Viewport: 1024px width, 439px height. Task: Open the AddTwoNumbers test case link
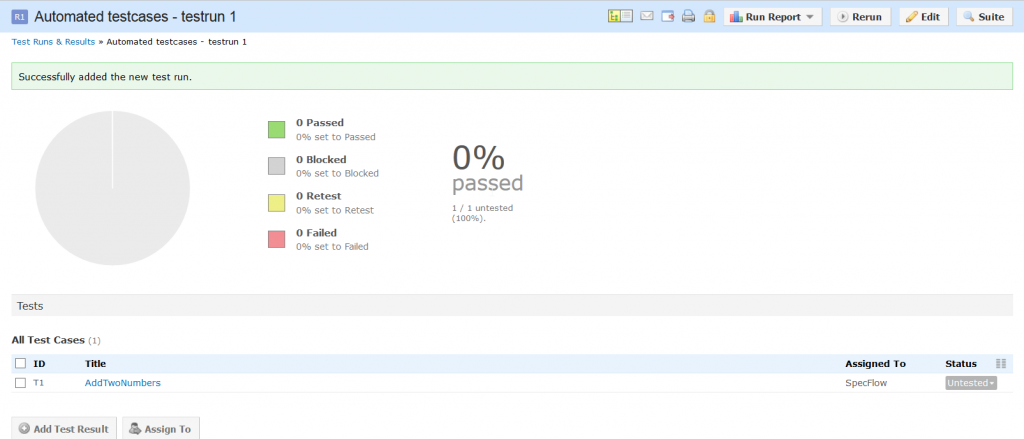coord(122,383)
